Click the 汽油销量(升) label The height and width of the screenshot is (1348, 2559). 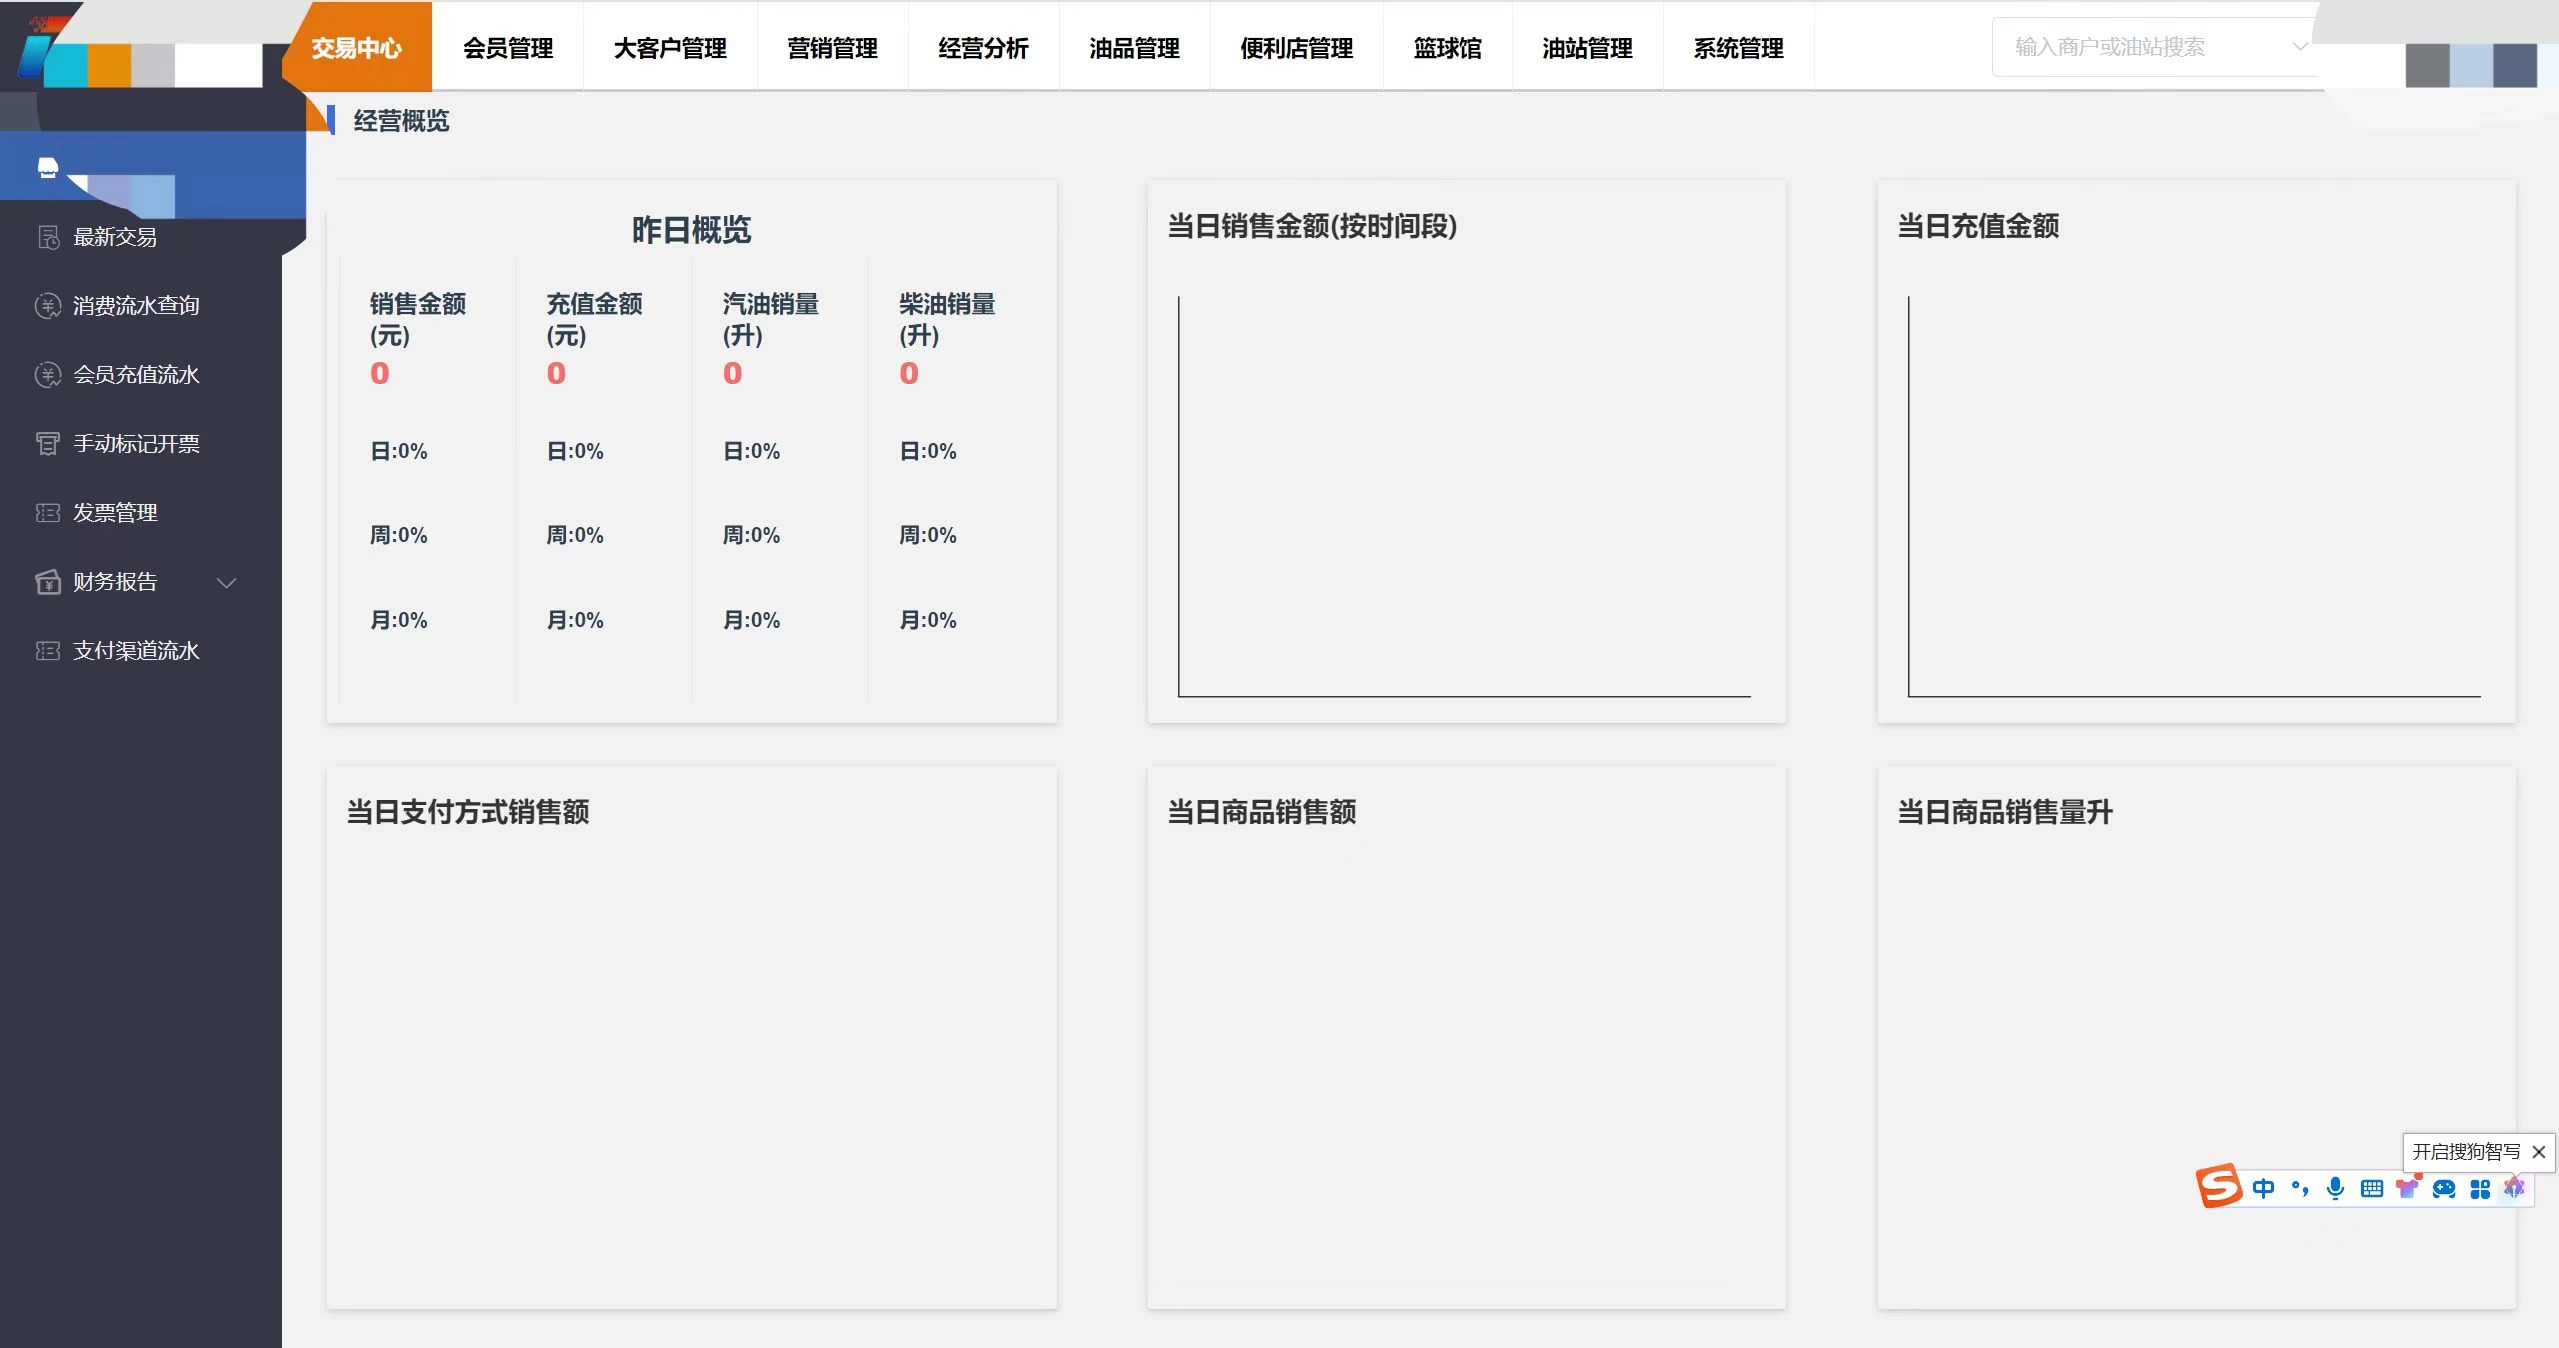[771, 319]
